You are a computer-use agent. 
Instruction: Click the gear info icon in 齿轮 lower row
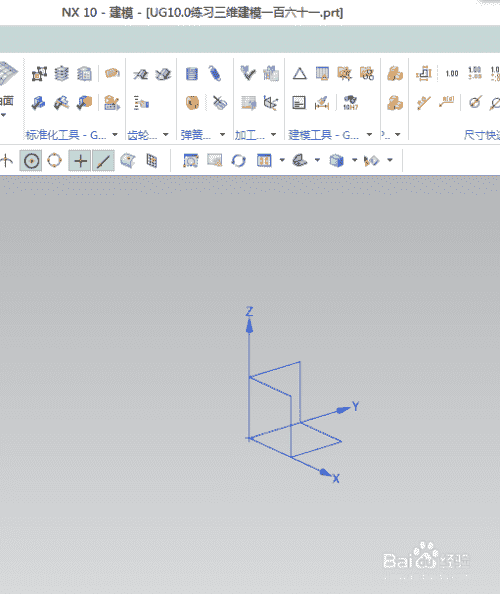141,103
